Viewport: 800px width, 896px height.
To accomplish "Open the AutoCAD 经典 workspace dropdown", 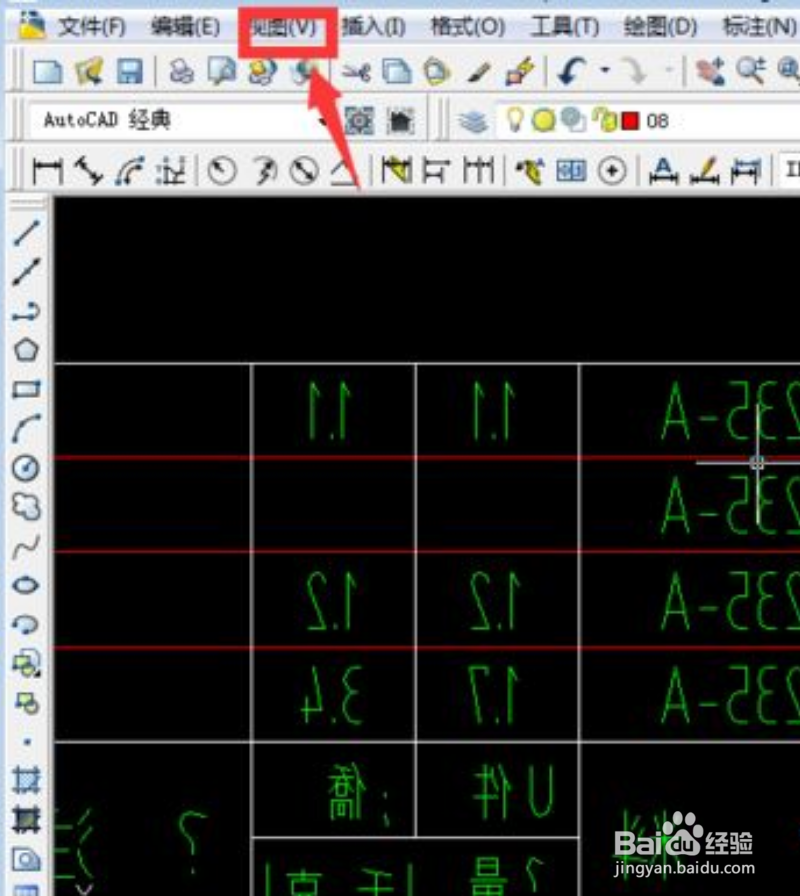I will pyautogui.click(x=178, y=120).
